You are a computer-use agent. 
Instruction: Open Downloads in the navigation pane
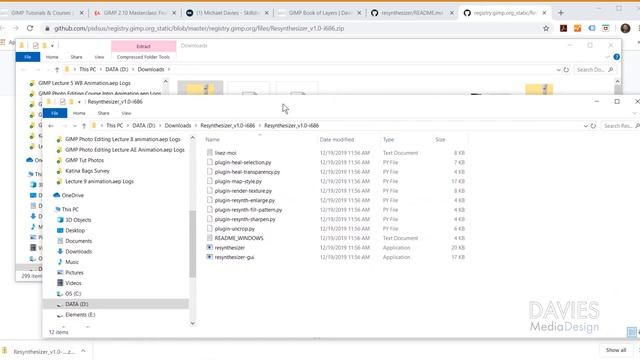tap(78, 252)
